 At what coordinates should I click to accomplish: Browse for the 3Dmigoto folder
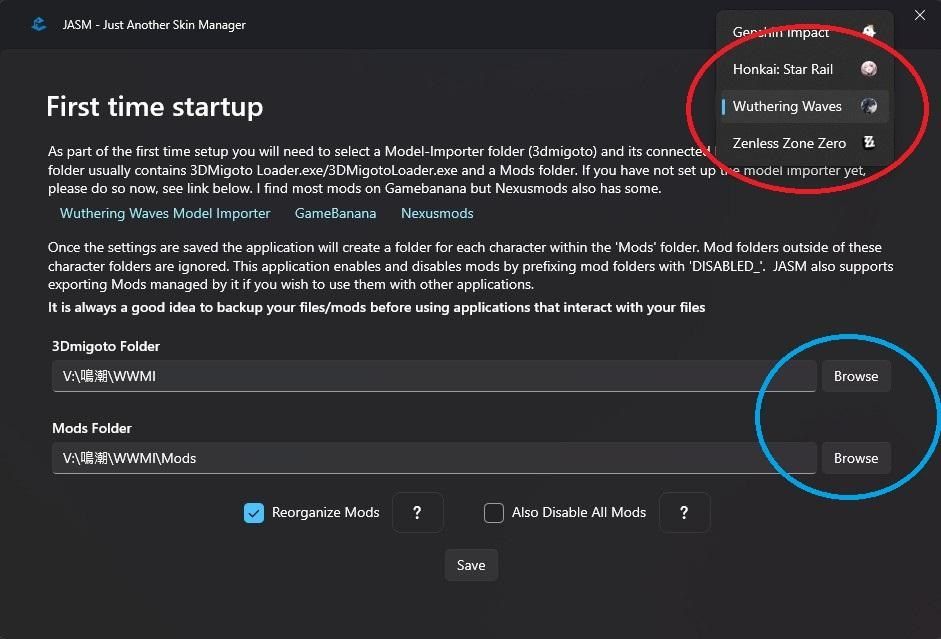pyautogui.click(x=855, y=376)
